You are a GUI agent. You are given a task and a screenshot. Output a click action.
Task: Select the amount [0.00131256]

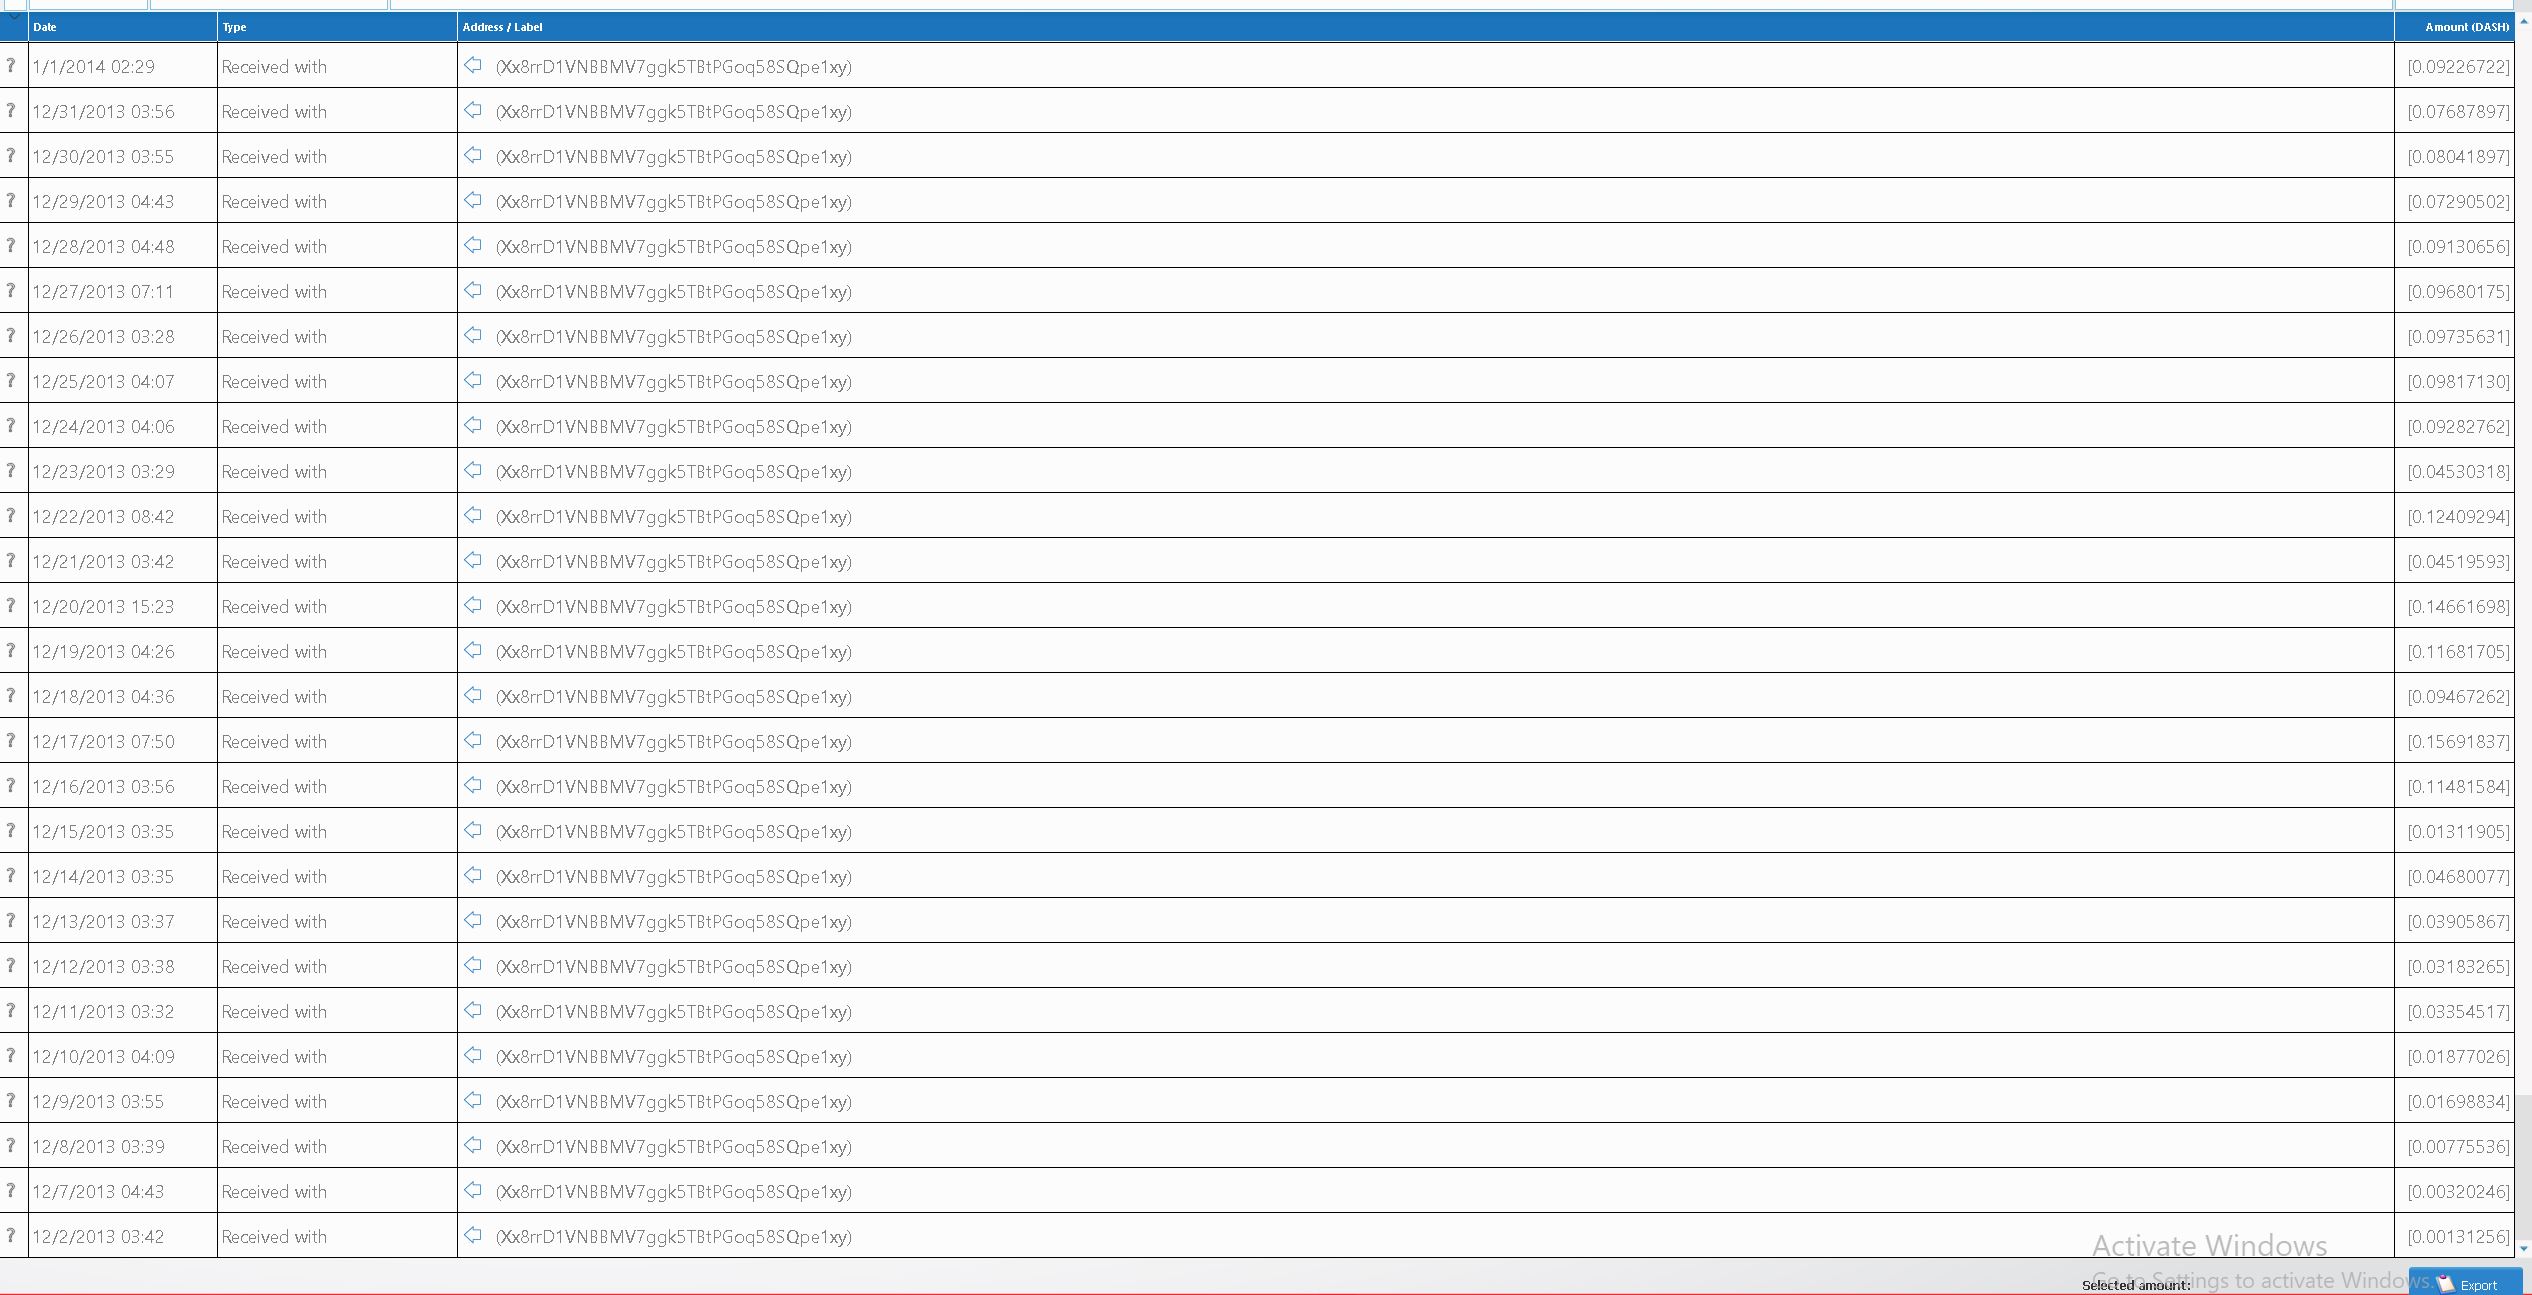pos(2458,1237)
